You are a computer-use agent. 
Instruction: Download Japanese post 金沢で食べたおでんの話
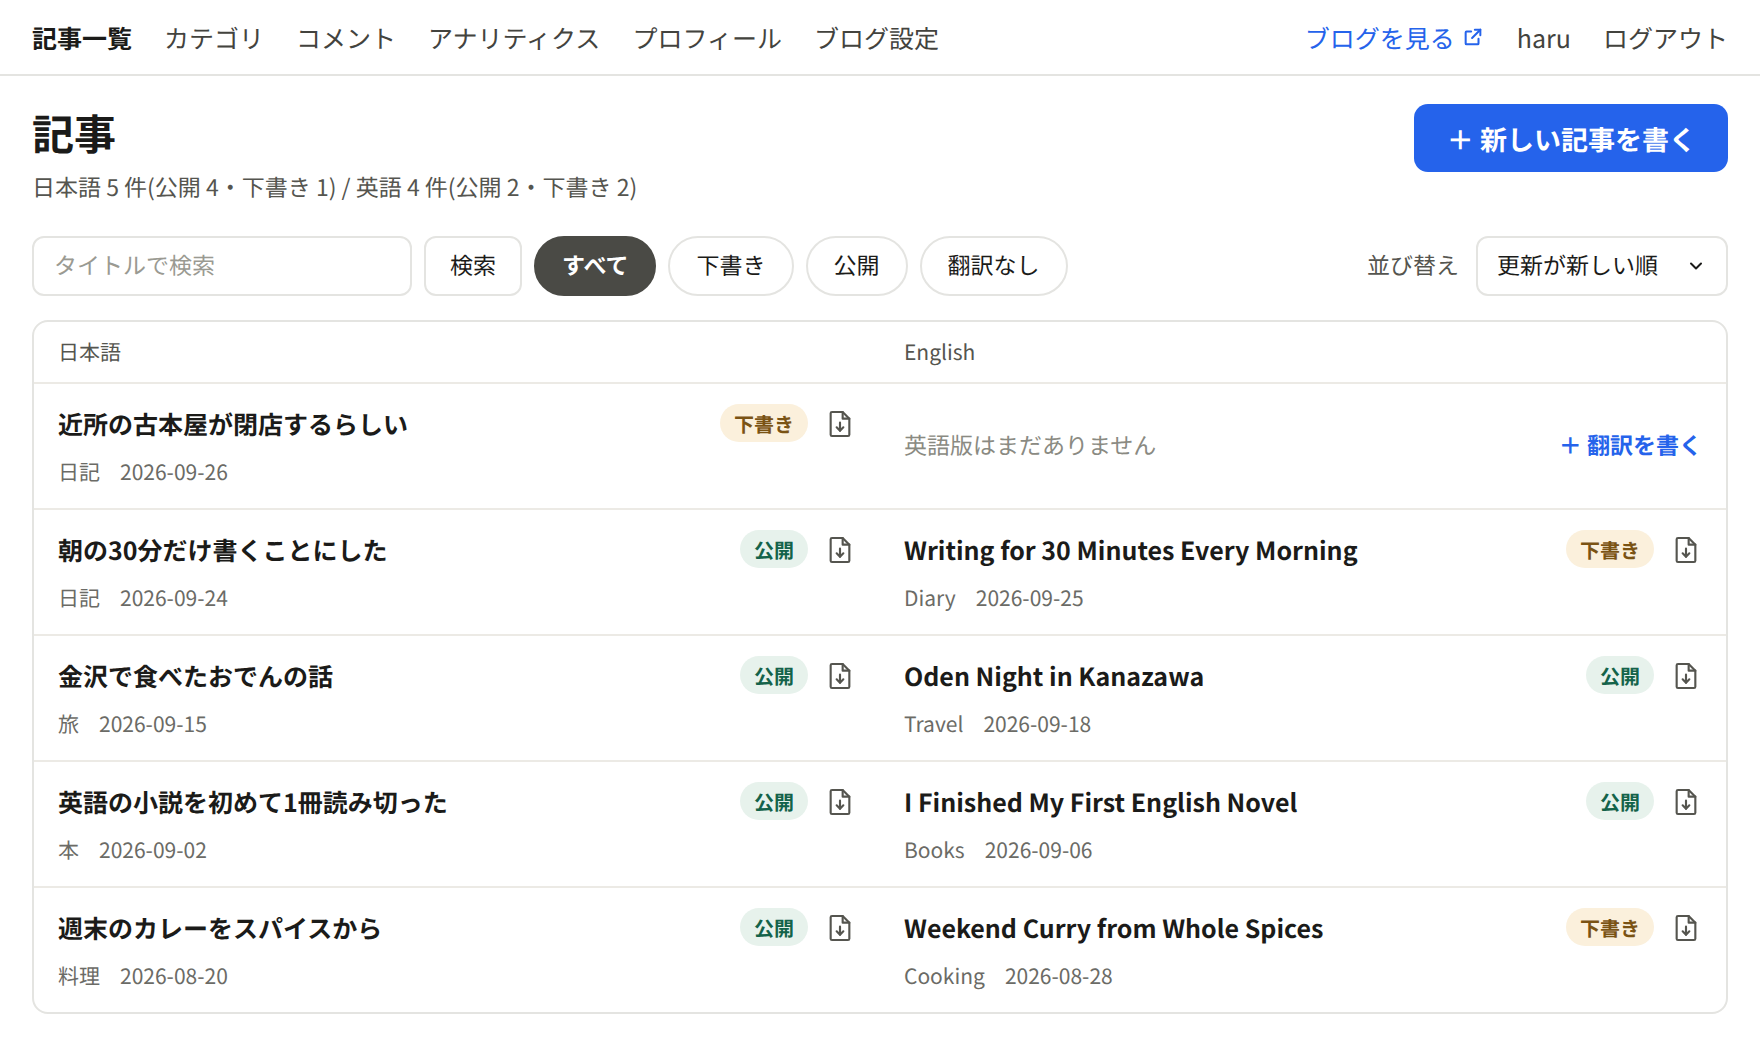click(x=840, y=676)
